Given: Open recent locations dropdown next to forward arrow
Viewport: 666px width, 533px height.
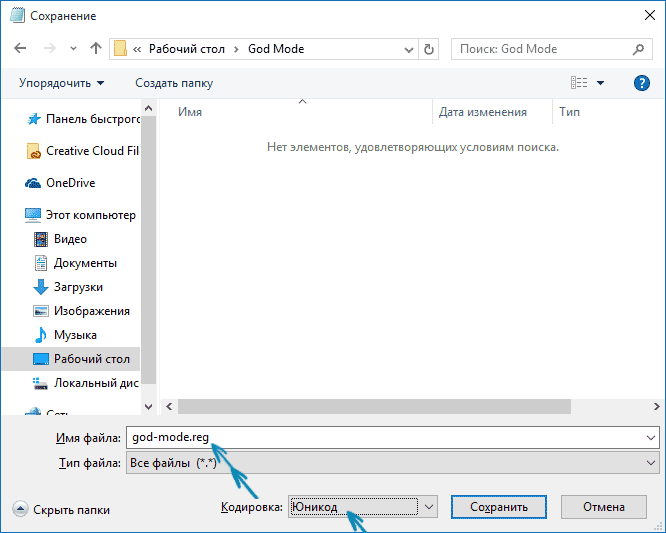Looking at the screenshot, I should tap(73, 49).
